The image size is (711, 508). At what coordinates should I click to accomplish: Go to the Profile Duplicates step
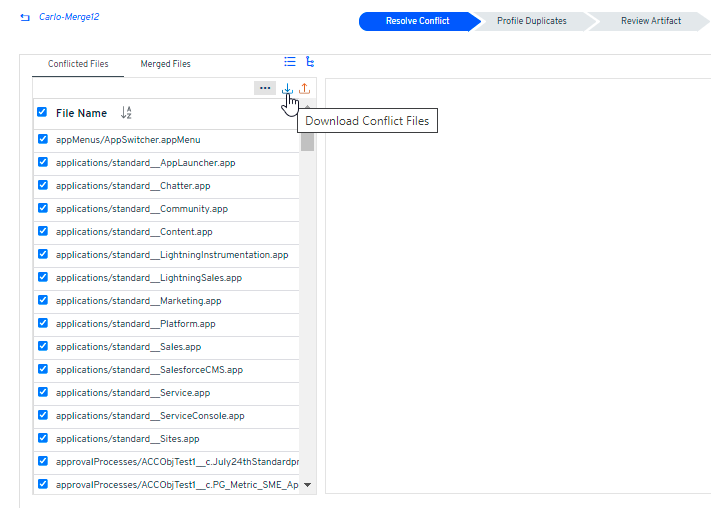[x=531, y=21]
